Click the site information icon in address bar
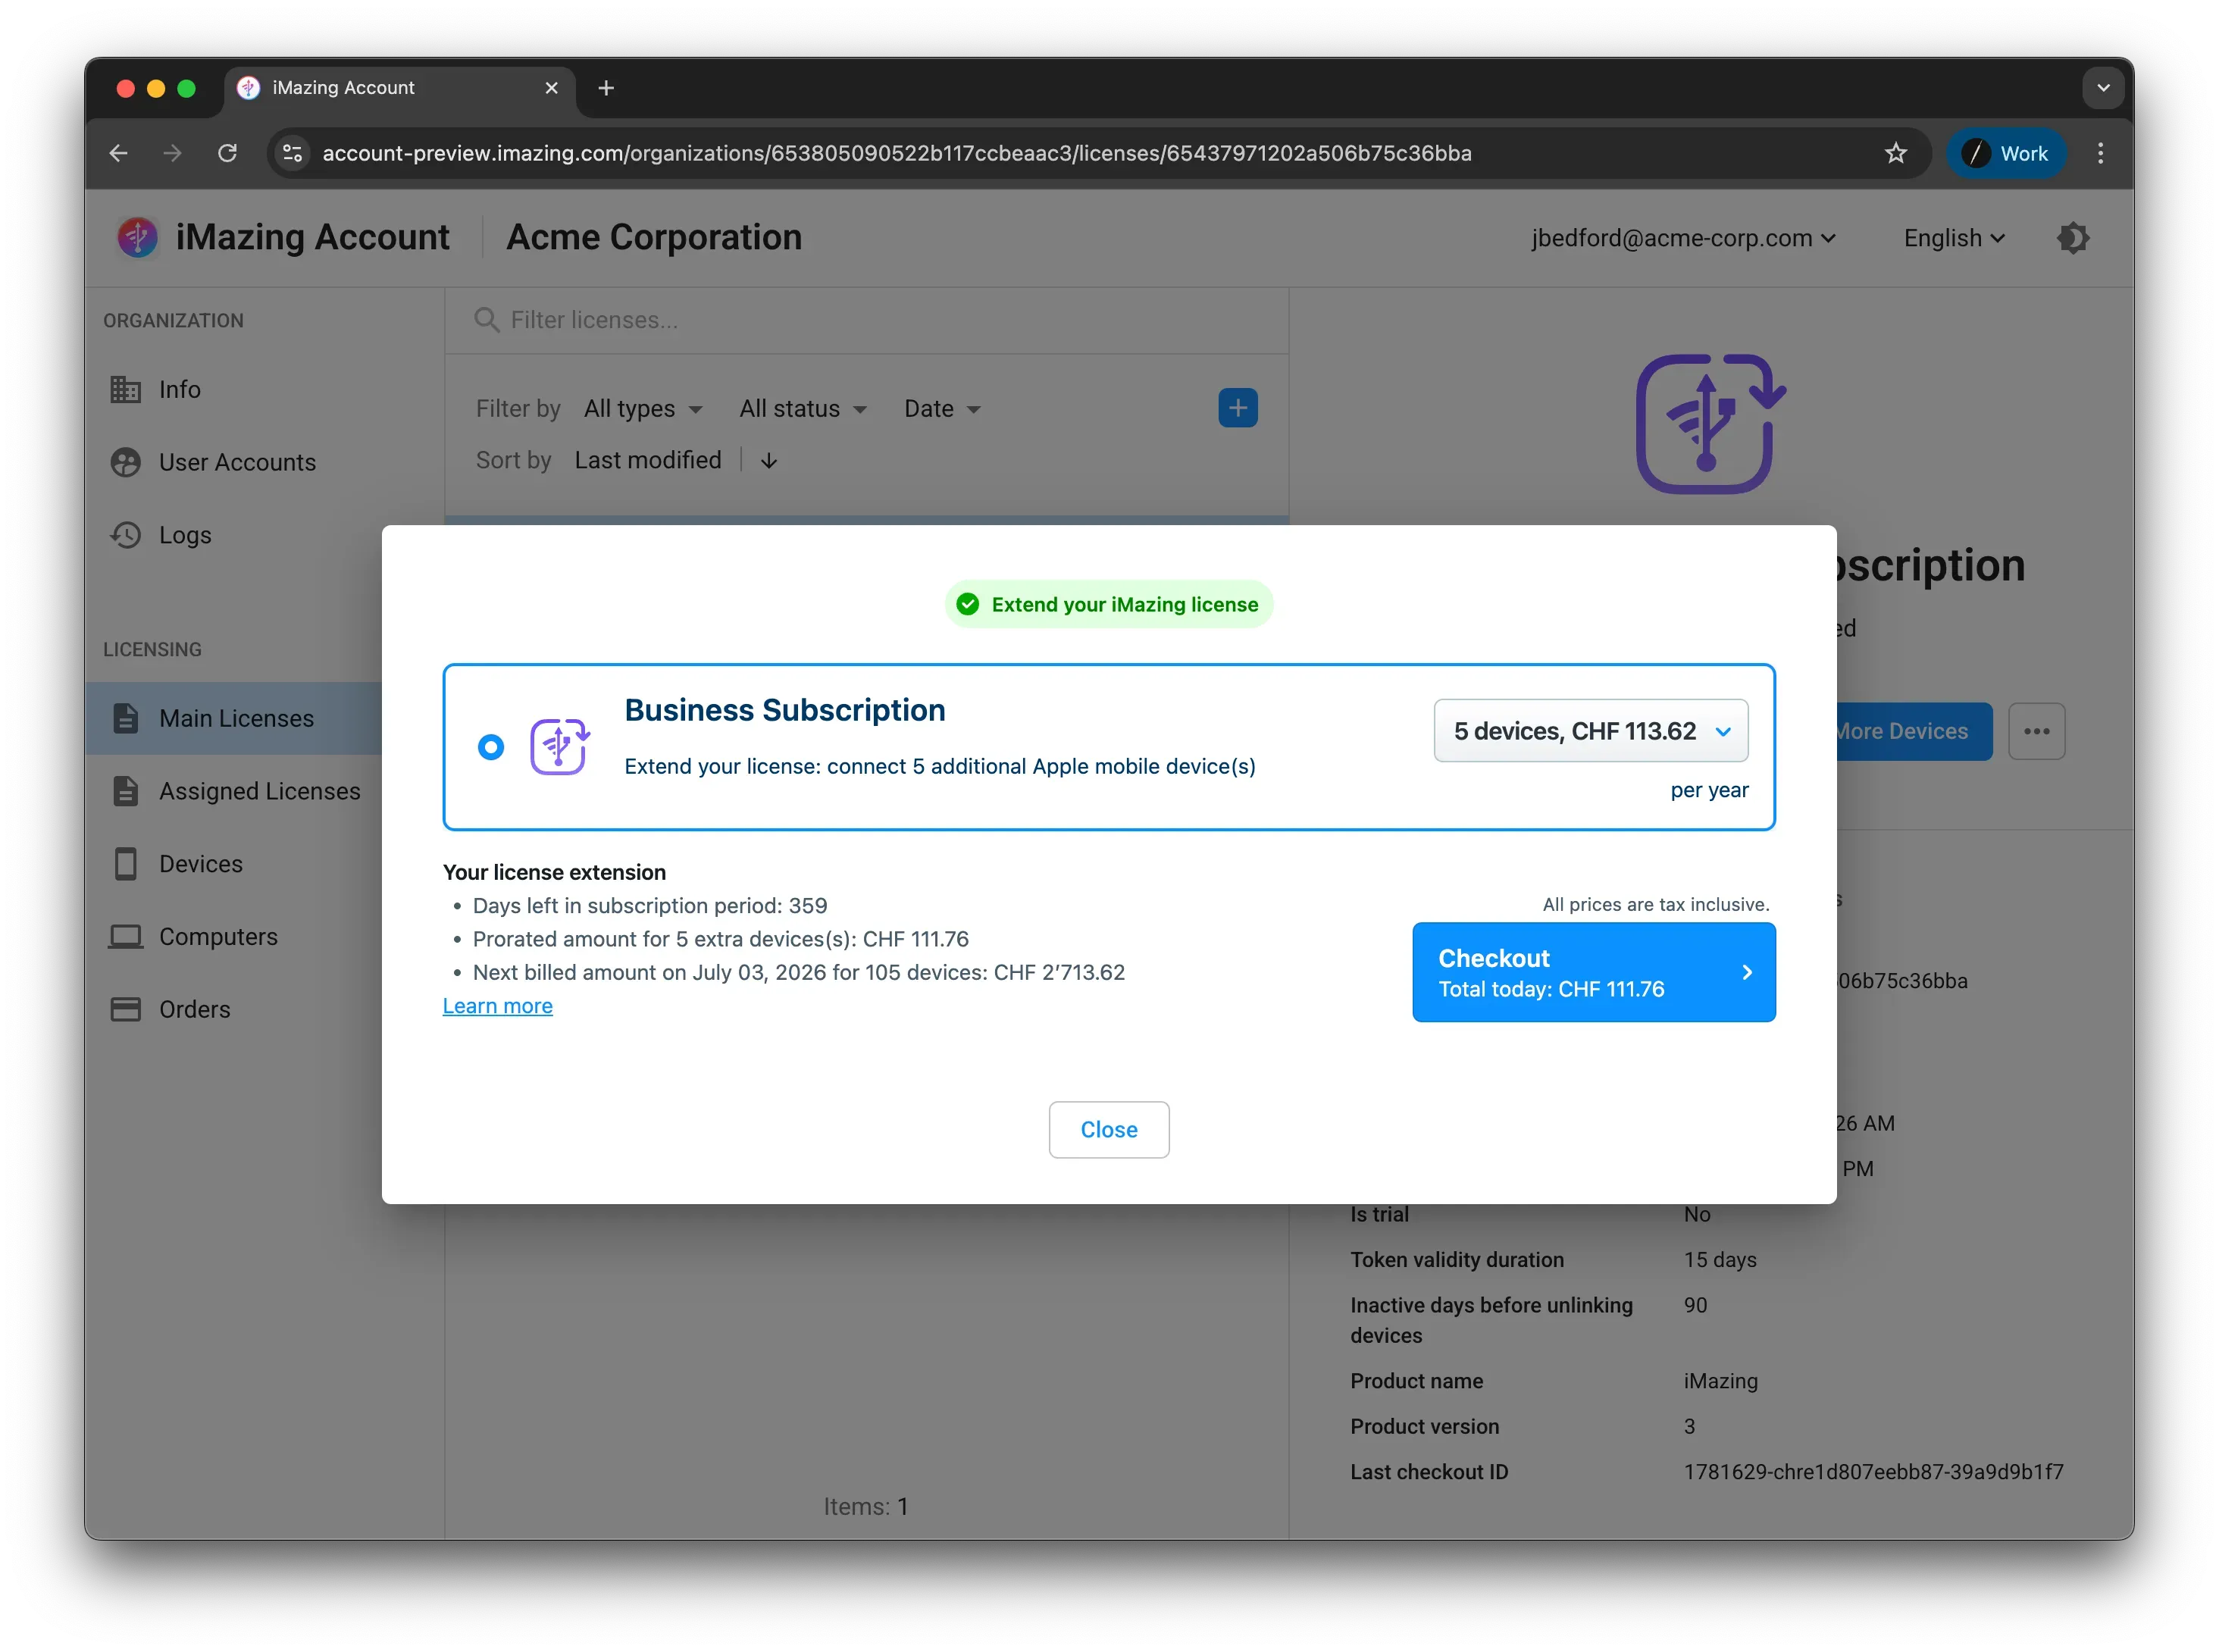Viewport: 2219px width, 1652px height. pyautogui.click(x=293, y=153)
